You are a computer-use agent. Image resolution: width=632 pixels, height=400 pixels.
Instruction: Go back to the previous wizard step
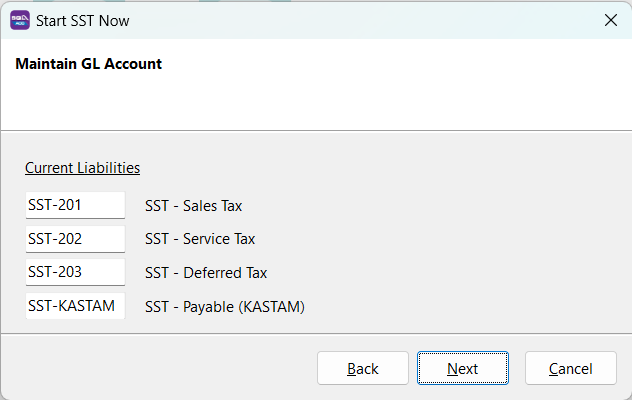(362, 369)
